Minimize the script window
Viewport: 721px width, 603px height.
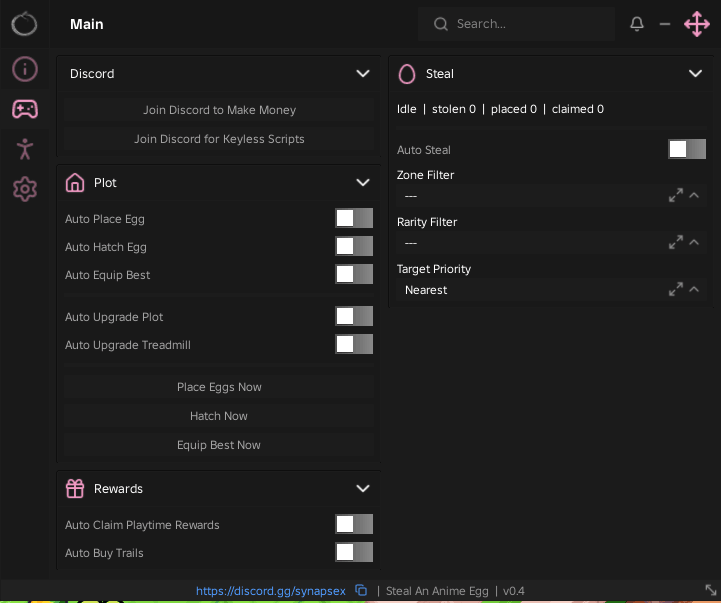pyautogui.click(x=665, y=24)
